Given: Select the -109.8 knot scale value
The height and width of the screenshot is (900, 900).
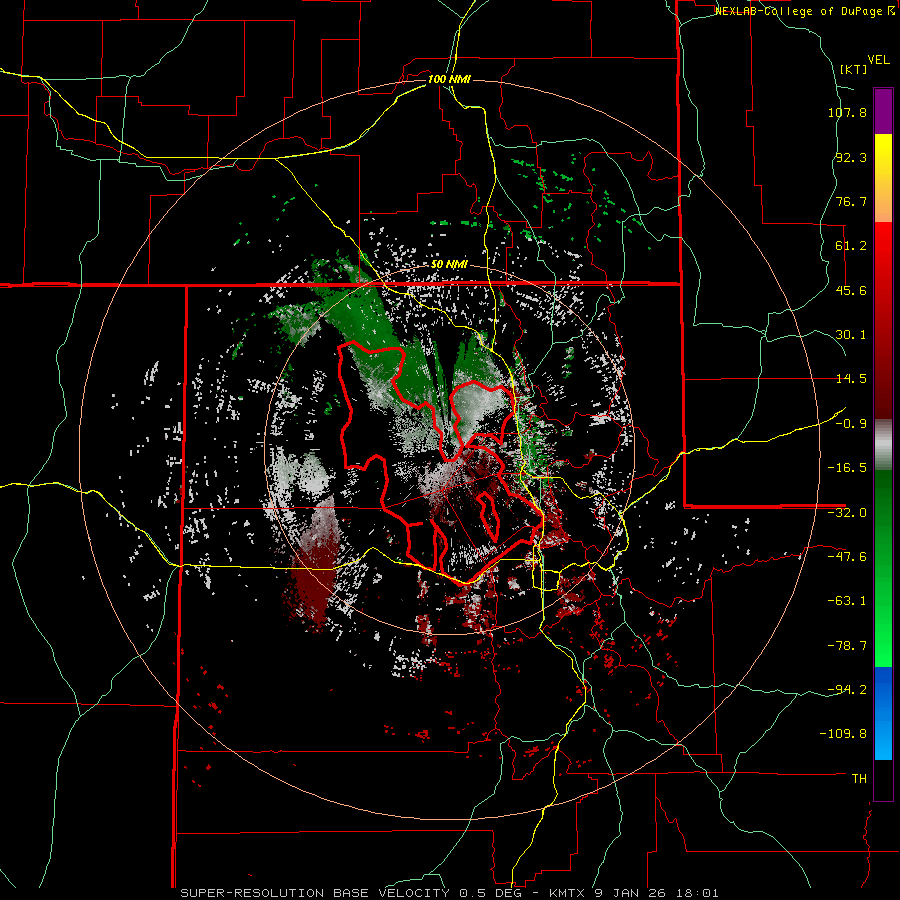Looking at the screenshot, I should point(844,734).
